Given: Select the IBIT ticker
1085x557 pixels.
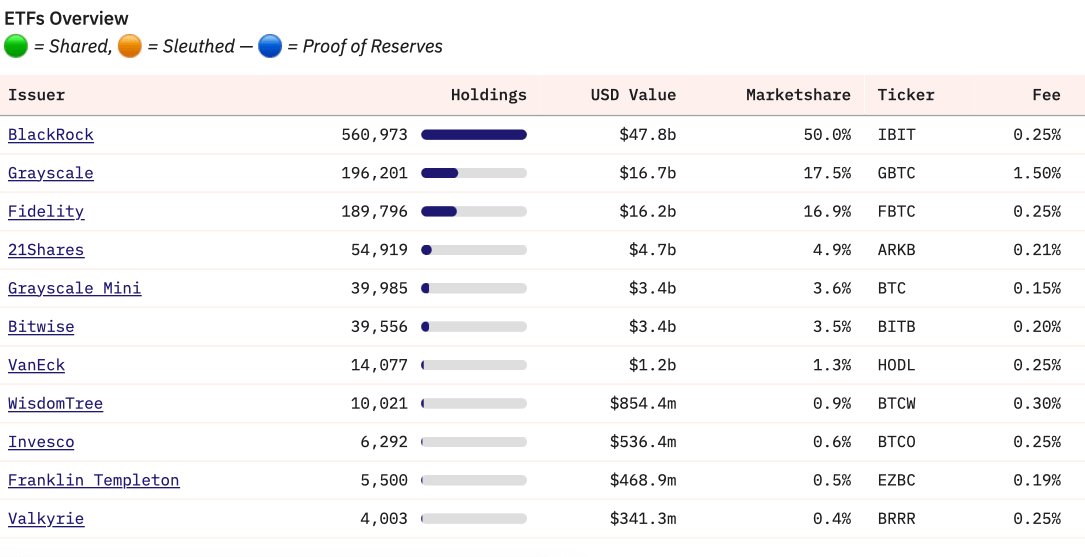Looking at the screenshot, I should coord(896,135).
